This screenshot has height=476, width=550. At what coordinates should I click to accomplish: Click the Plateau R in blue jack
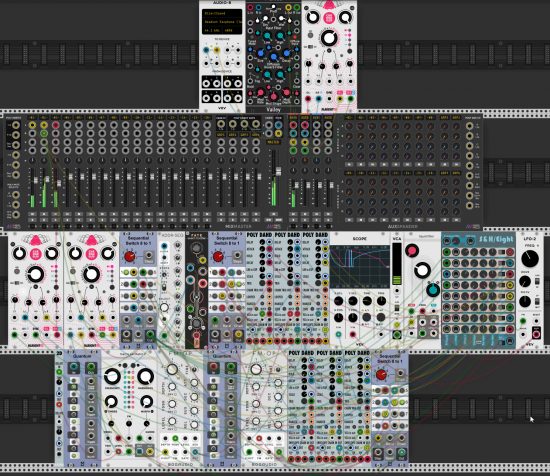tap(259, 7)
